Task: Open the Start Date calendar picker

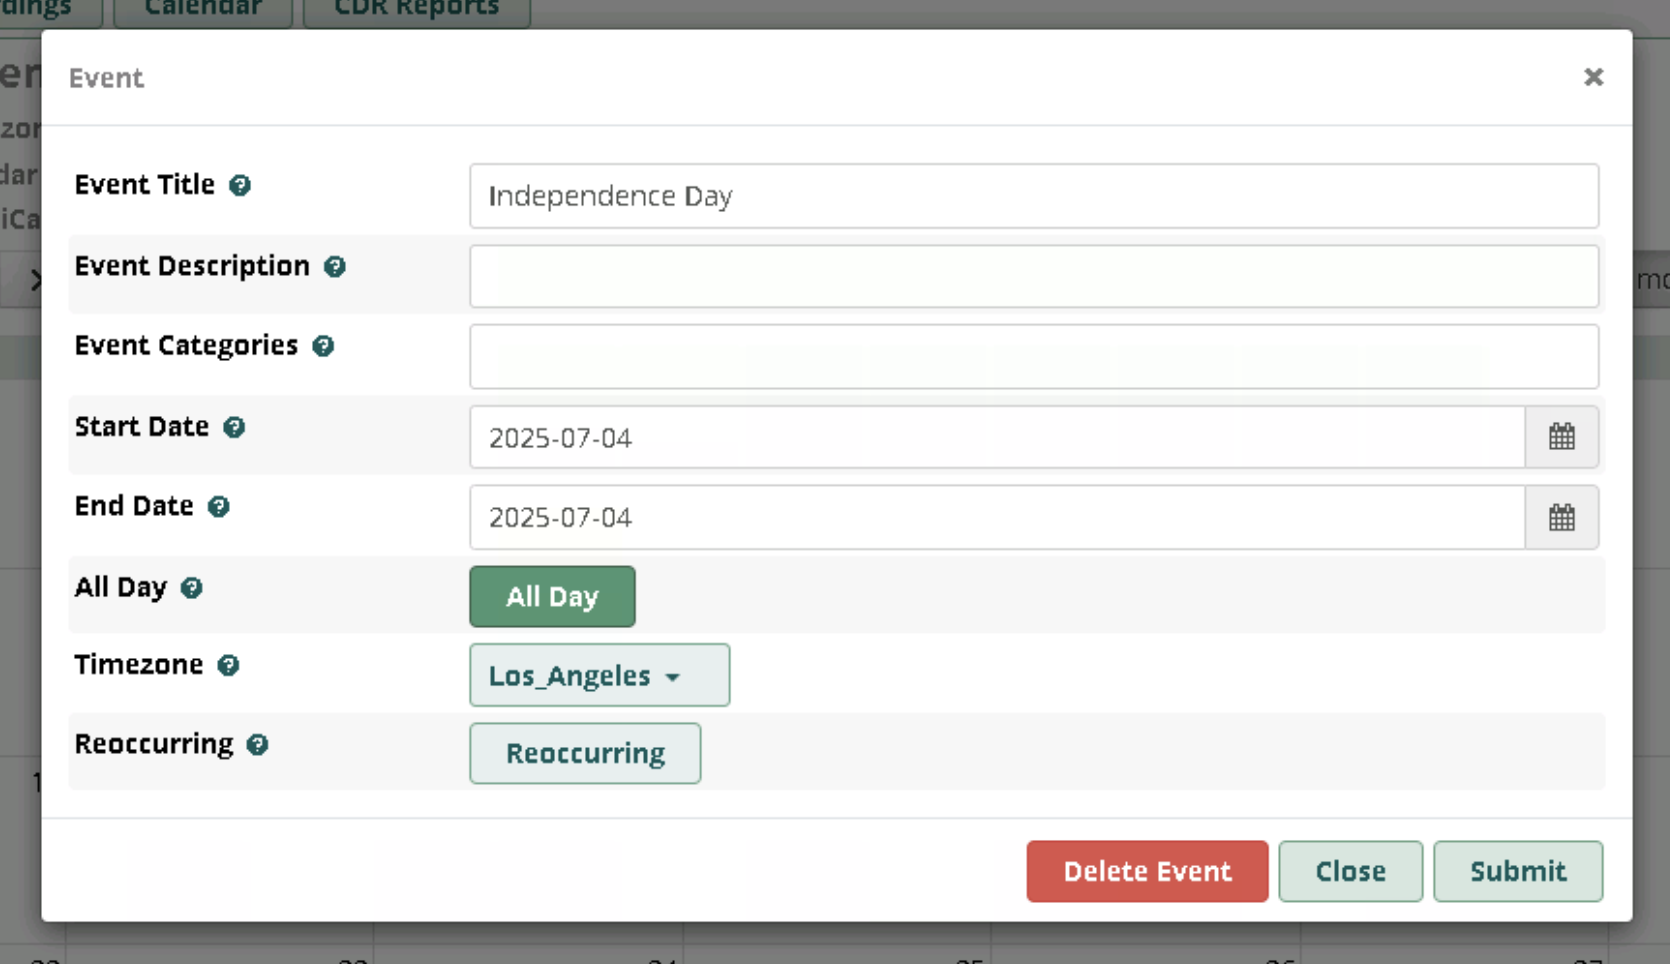Action: [x=1562, y=437]
